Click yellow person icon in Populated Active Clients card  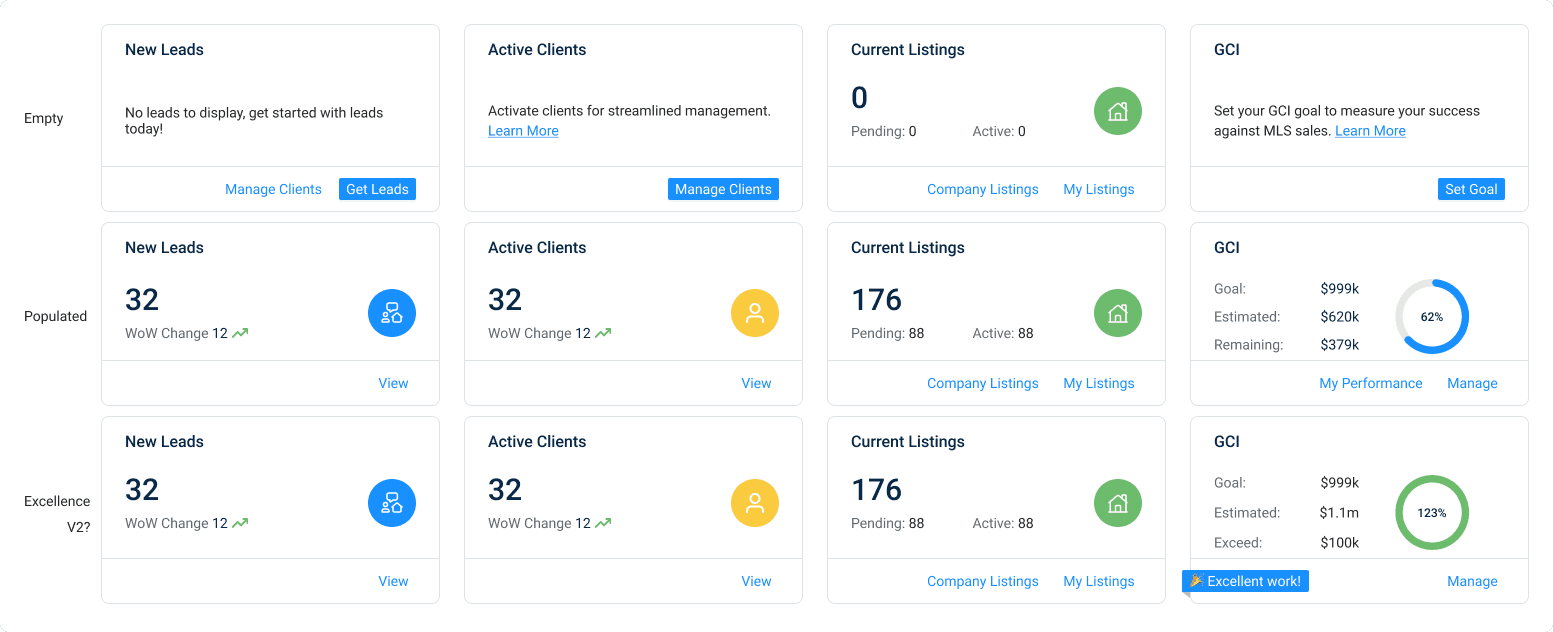(x=755, y=313)
